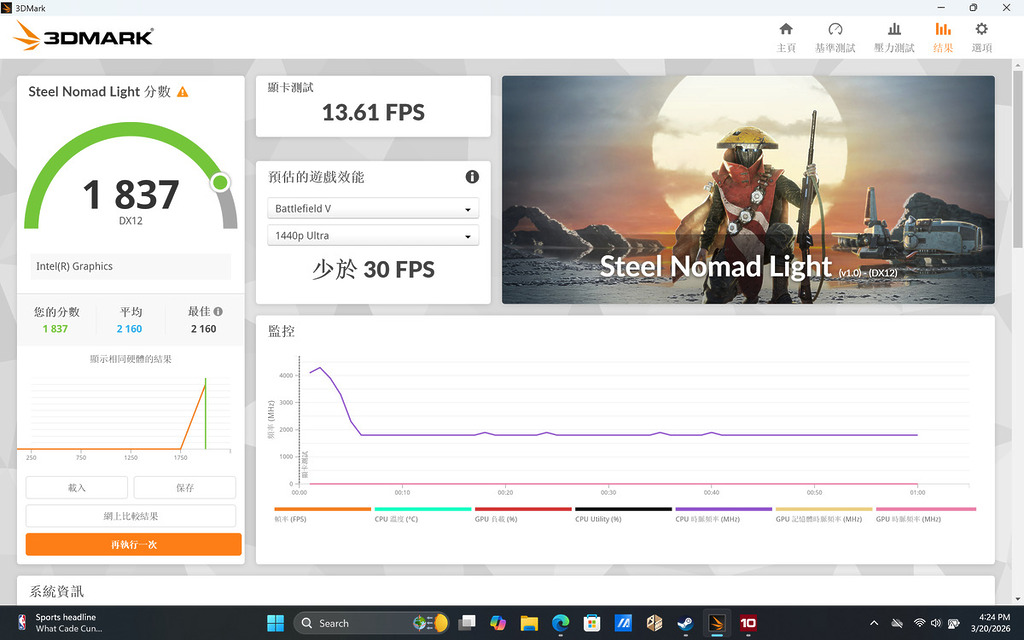1024x640 pixels.
Task: Open the Battlefield V game dropdown
Action: (372, 208)
